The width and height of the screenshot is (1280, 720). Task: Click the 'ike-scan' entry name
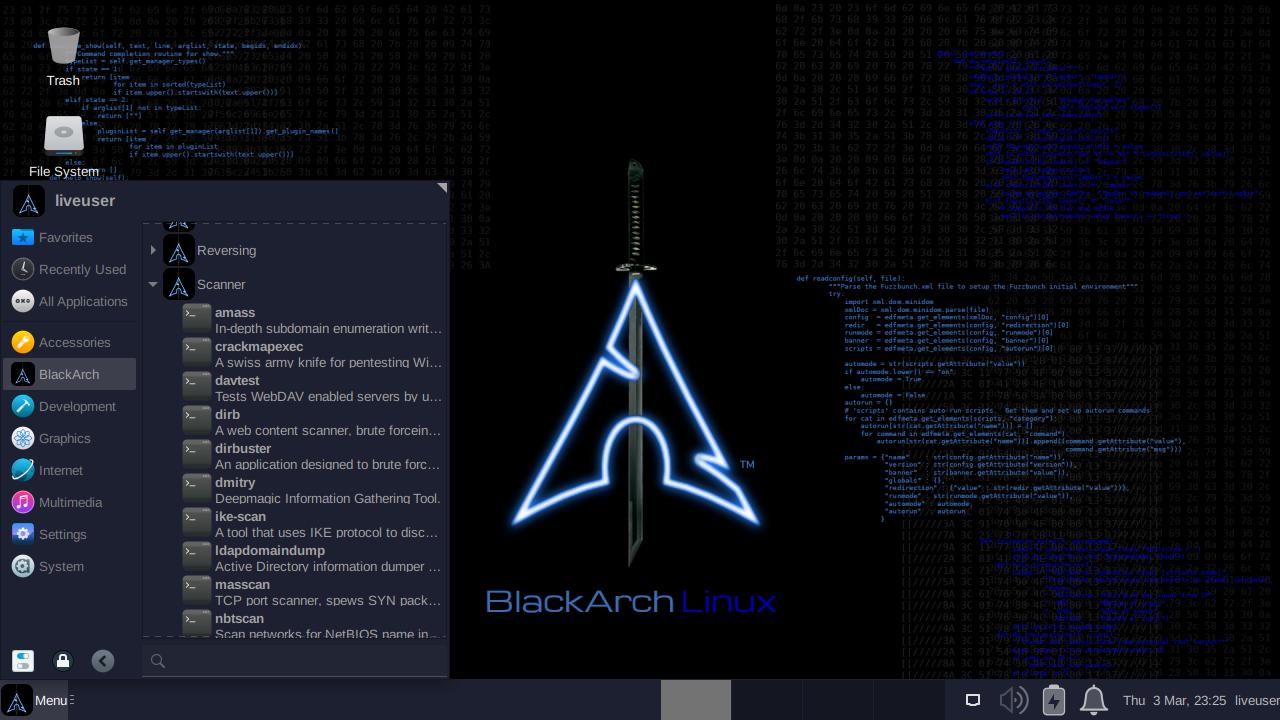(x=240, y=517)
